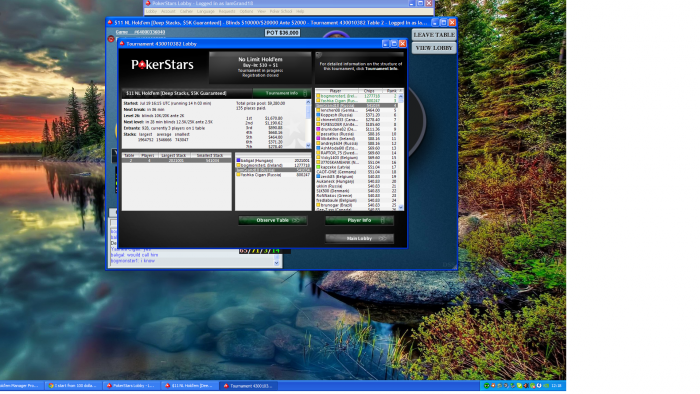Image resolution: width=700 pixels, height=394 pixels.
Task: Click scroll-up arrow of the player ranking list
Action: [x=400, y=96]
